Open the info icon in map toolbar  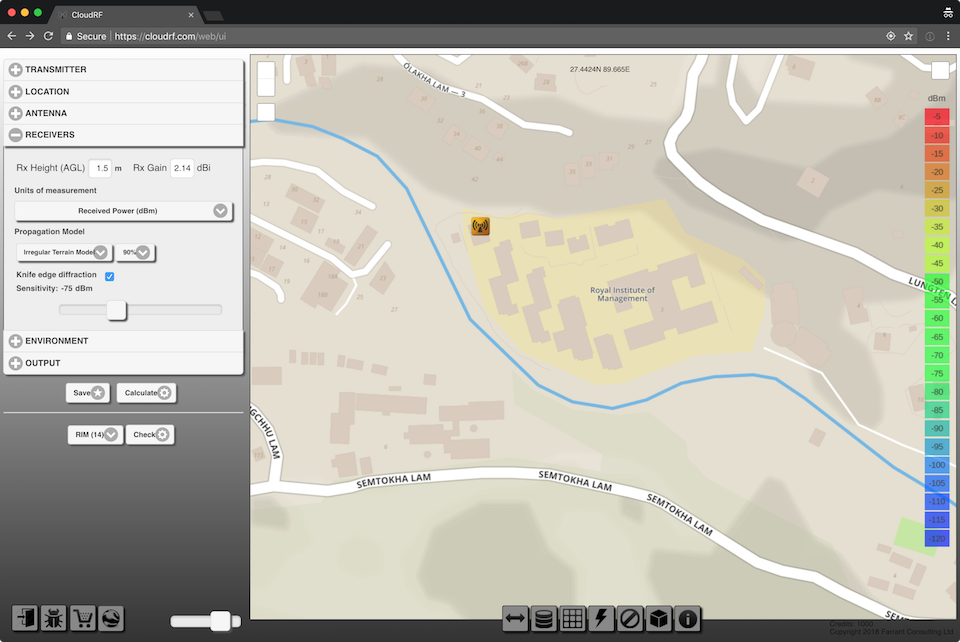(x=688, y=619)
